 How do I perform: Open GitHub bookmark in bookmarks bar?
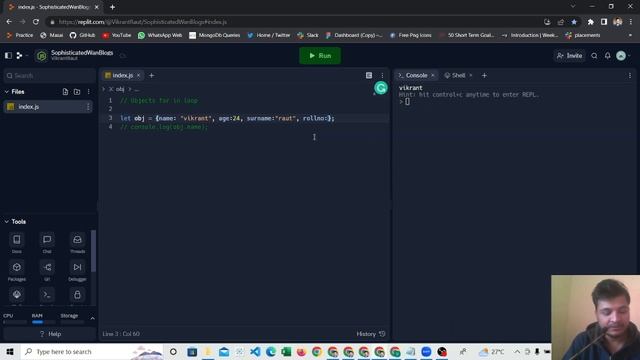[x=82, y=36]
